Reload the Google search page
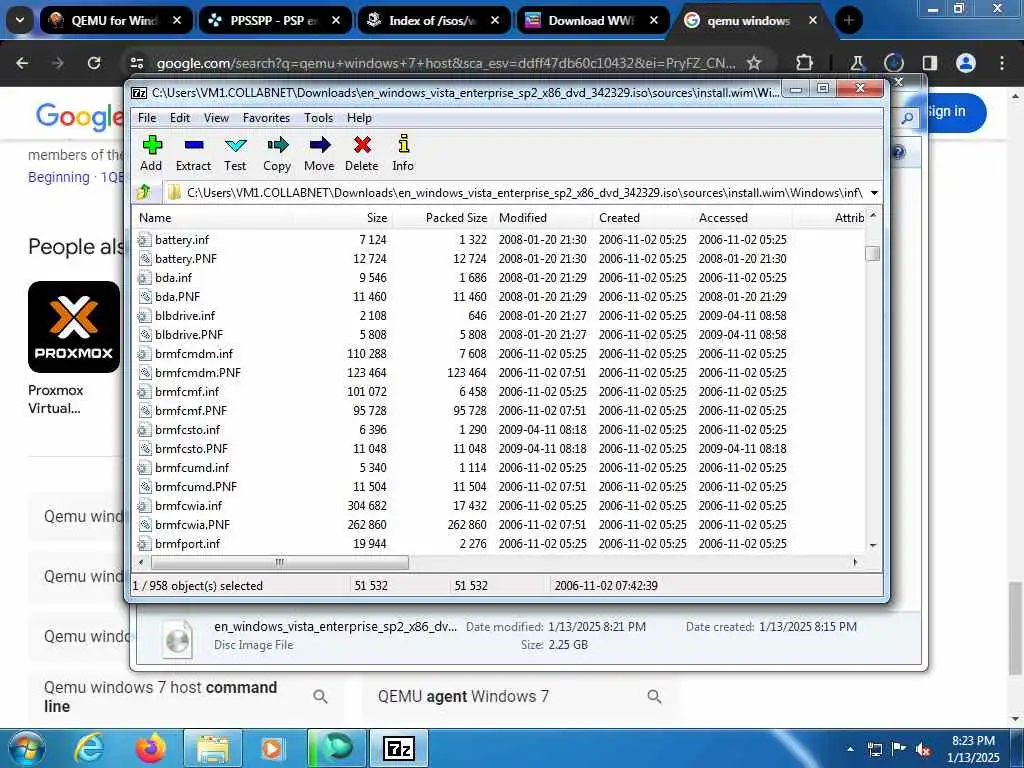This screenshot has width=1024, height=768. 94,63
